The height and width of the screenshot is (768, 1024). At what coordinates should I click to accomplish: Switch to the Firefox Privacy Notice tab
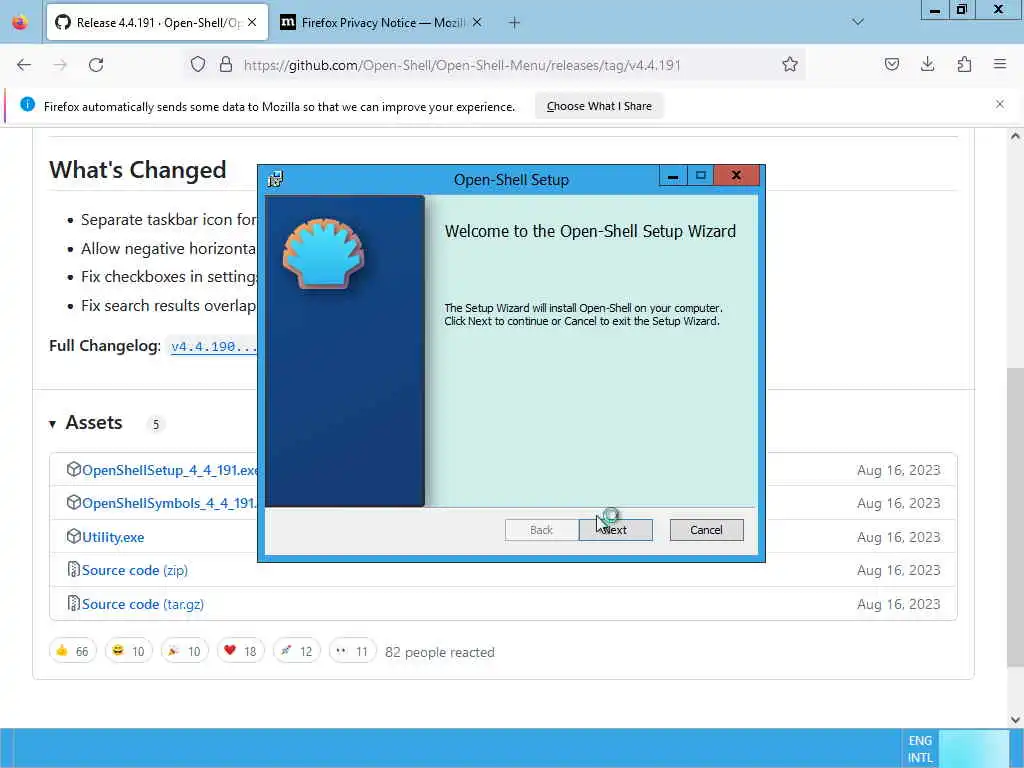tap(382, 22)
